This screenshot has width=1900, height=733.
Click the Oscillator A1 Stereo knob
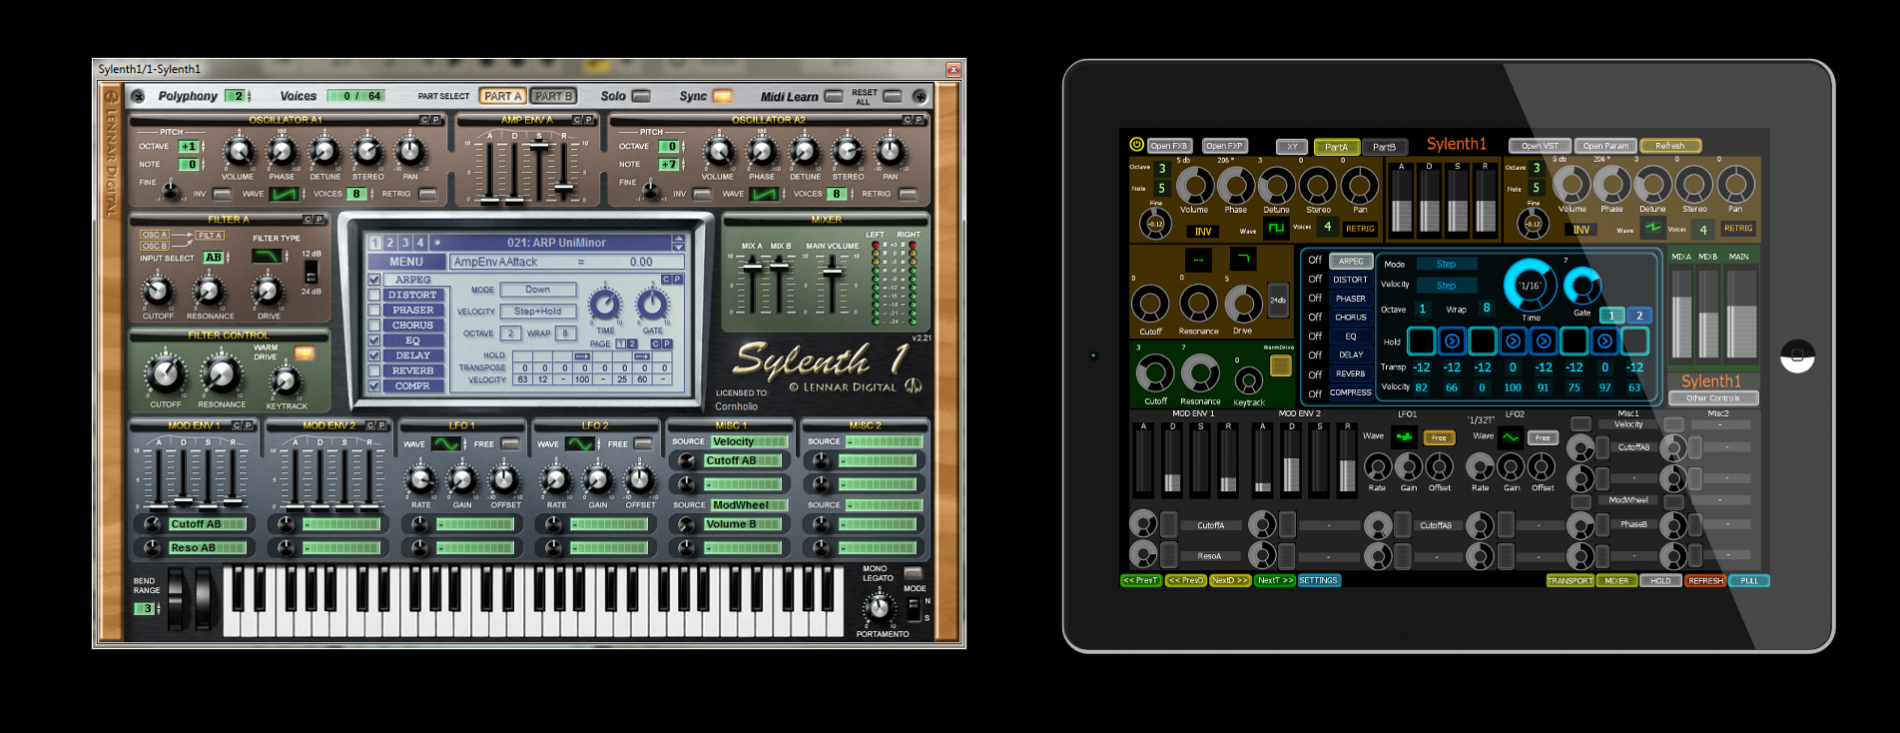(368, 153)
